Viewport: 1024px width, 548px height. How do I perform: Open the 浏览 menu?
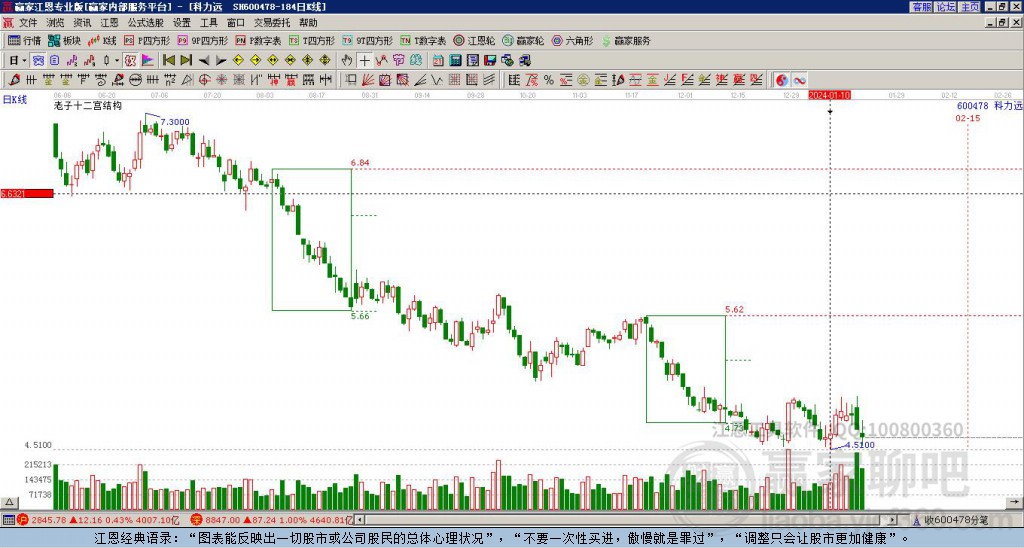click(56, 23)
